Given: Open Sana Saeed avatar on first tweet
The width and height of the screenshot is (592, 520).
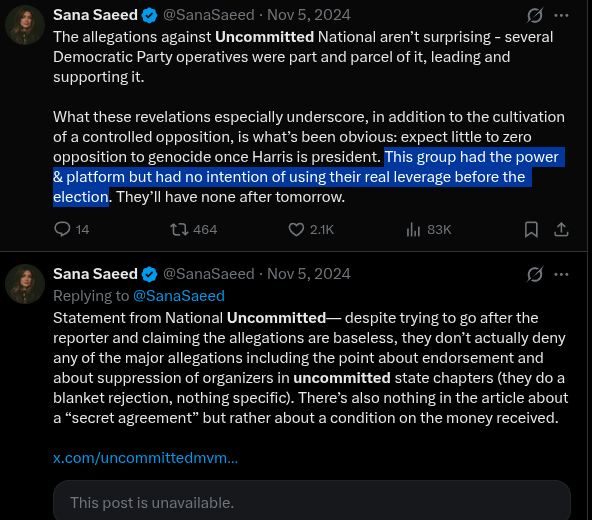Looking at the screenshot, I should click(x=25, y=25).
